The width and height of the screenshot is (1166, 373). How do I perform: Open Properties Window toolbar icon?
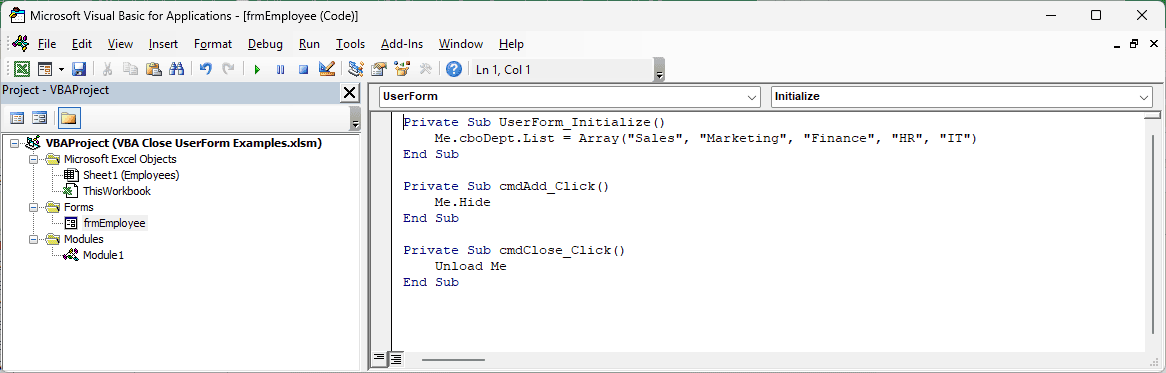pyautogui.click(x=379, y=69)
